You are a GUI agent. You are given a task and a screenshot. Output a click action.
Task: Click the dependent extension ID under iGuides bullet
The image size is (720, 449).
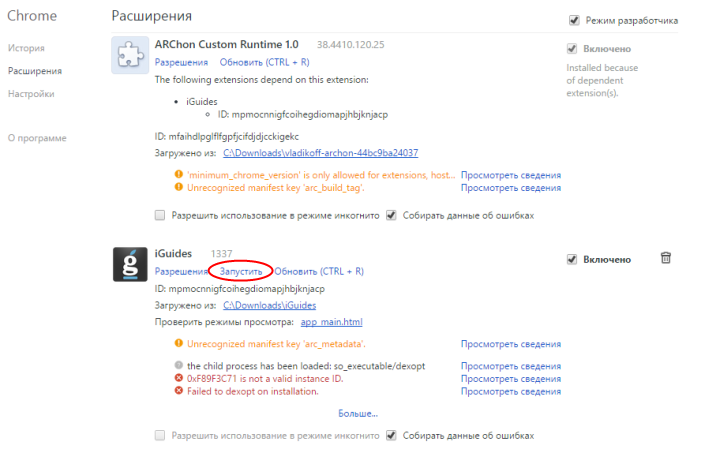[x=303, y=114]
